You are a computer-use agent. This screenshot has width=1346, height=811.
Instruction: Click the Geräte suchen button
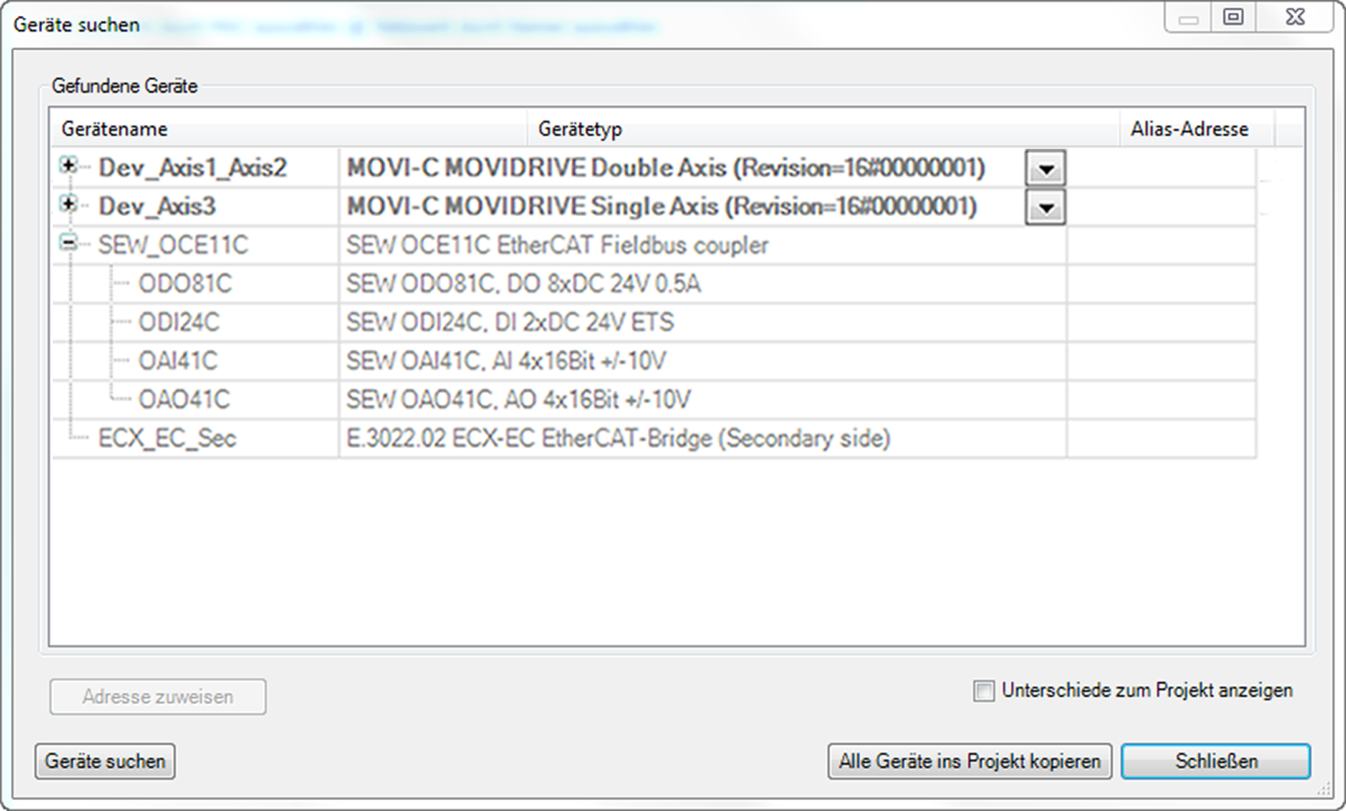coord(105,761)
